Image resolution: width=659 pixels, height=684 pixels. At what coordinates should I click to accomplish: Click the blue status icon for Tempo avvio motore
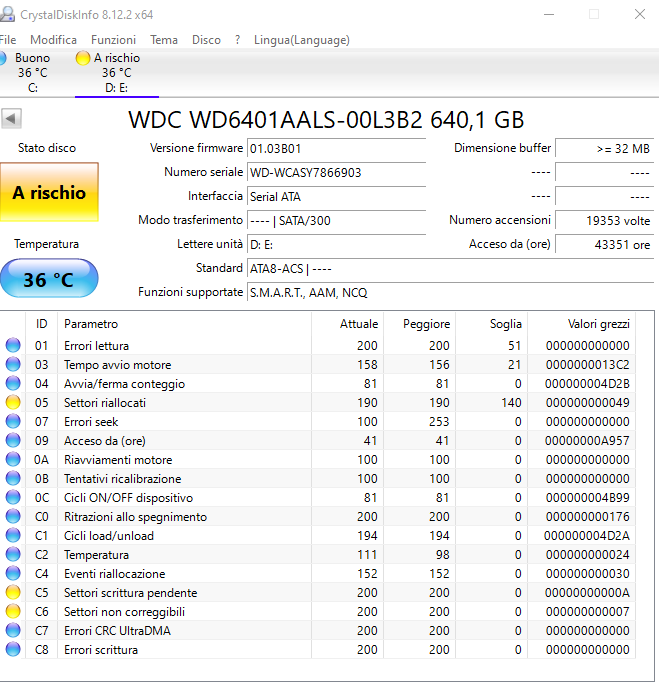coord(13,364)
